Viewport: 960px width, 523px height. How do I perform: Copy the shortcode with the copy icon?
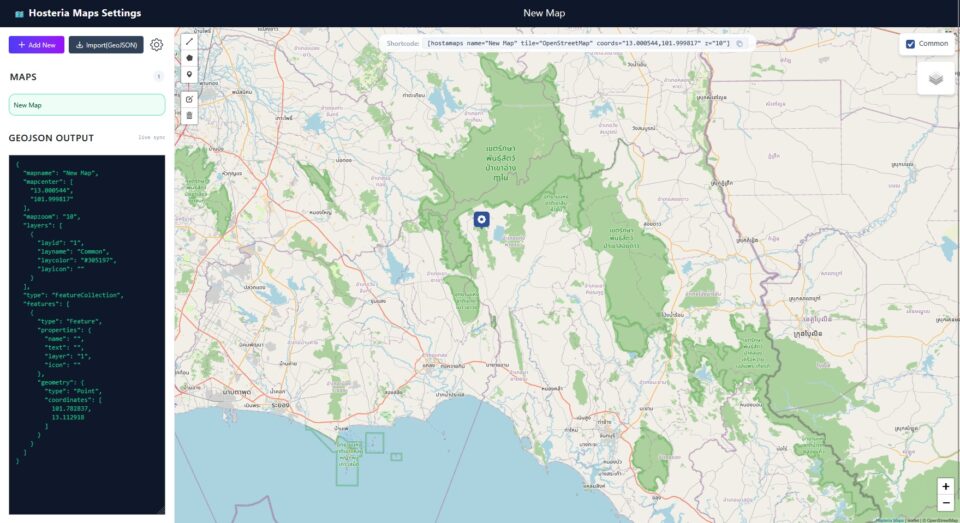pos(740,43)
